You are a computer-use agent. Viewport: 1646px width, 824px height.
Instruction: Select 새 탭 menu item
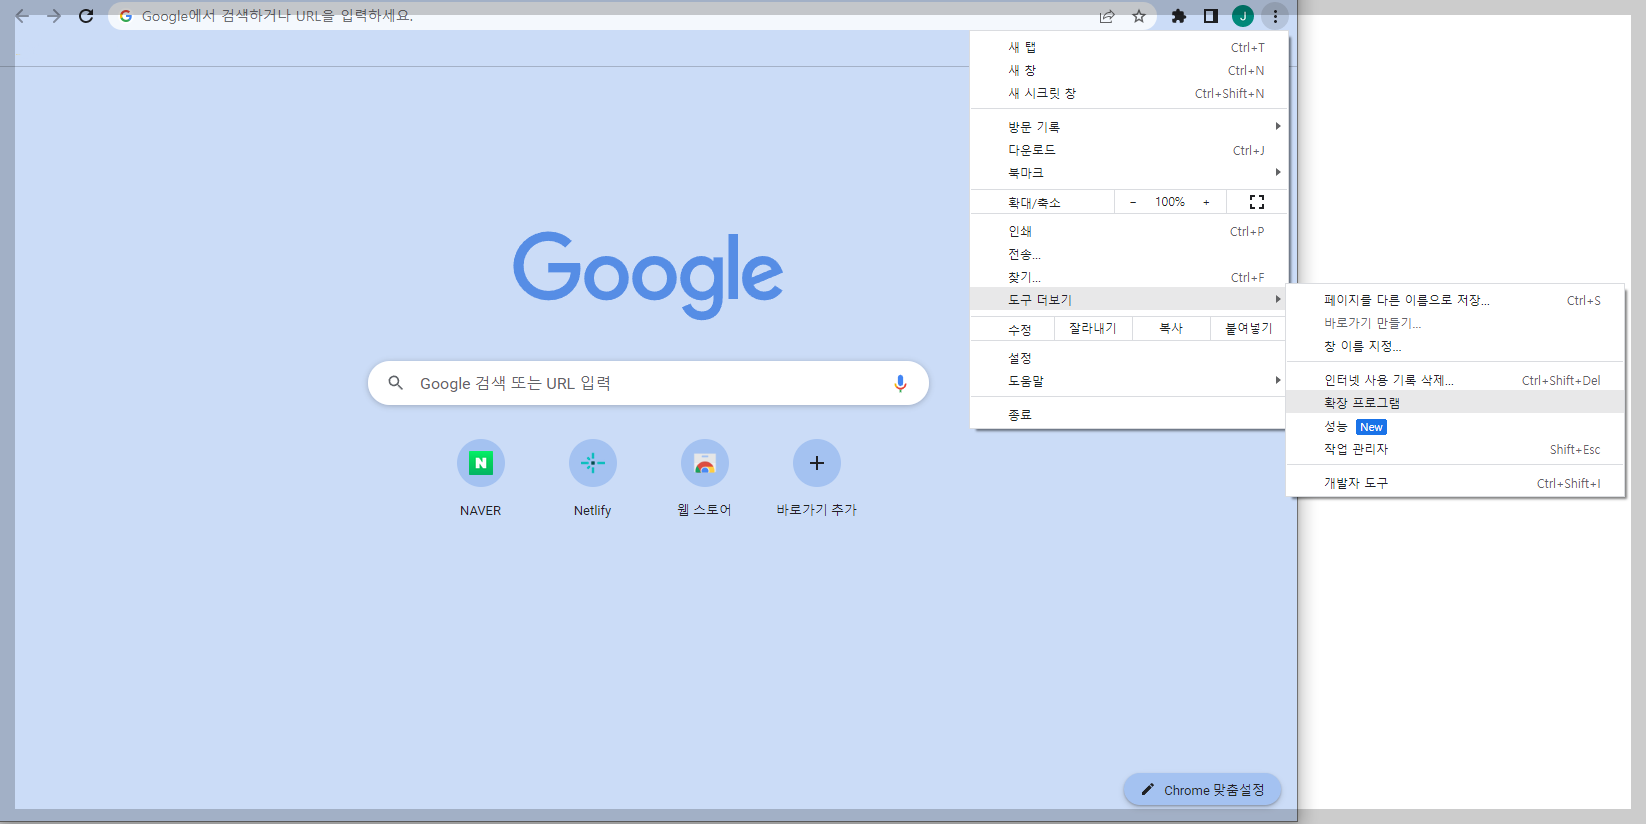[x=1129, y=47]
